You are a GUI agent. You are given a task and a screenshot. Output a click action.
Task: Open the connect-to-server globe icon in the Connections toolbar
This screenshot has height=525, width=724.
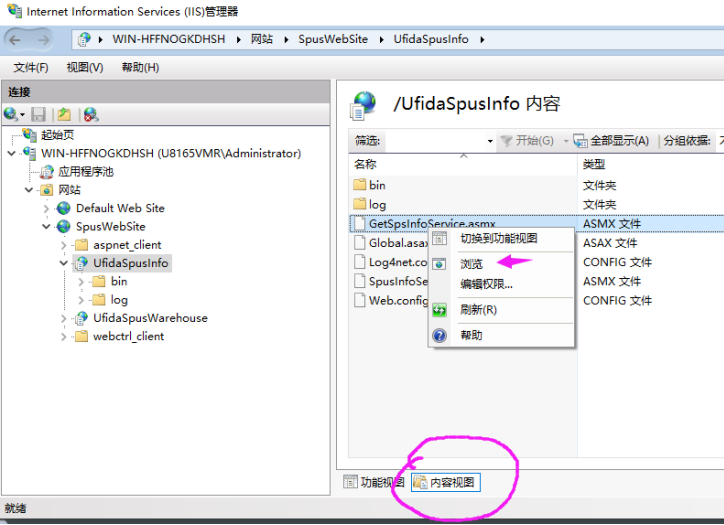(x=11, y=114)
